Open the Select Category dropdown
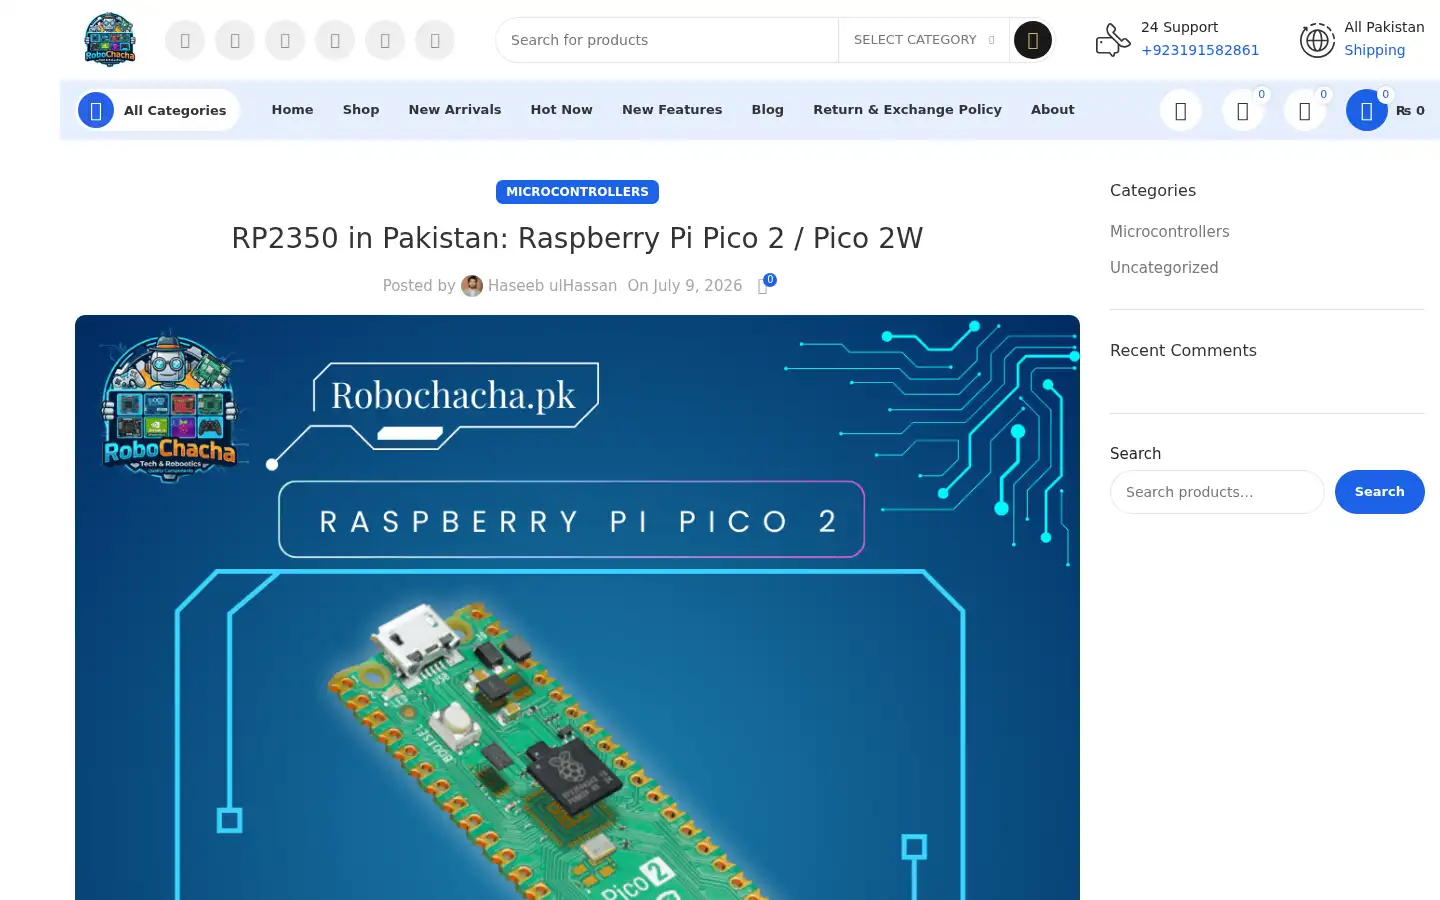Screen dimensions: 1440x900 point(923,40)
